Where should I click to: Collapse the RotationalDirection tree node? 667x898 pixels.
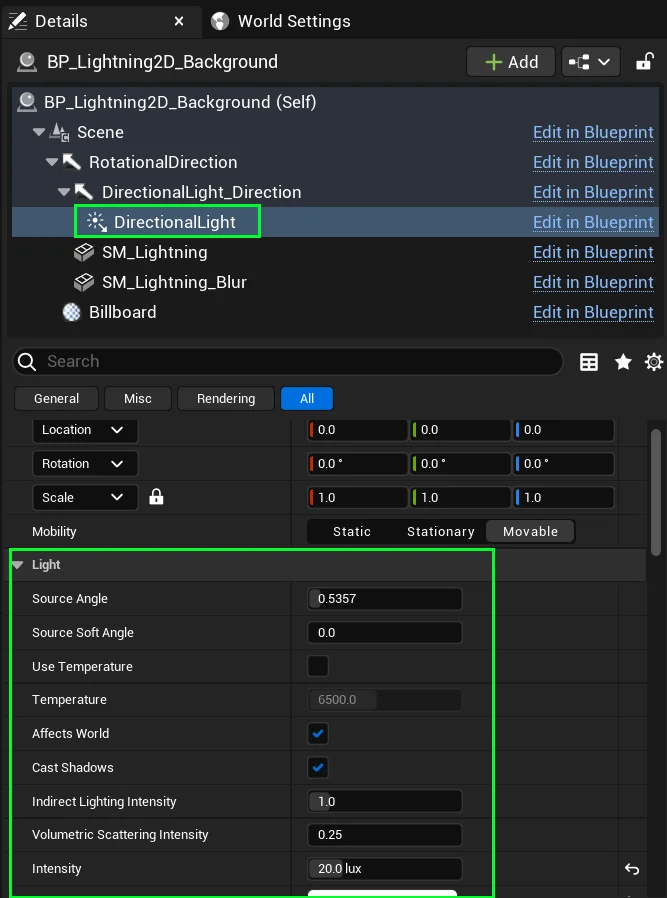52,162
